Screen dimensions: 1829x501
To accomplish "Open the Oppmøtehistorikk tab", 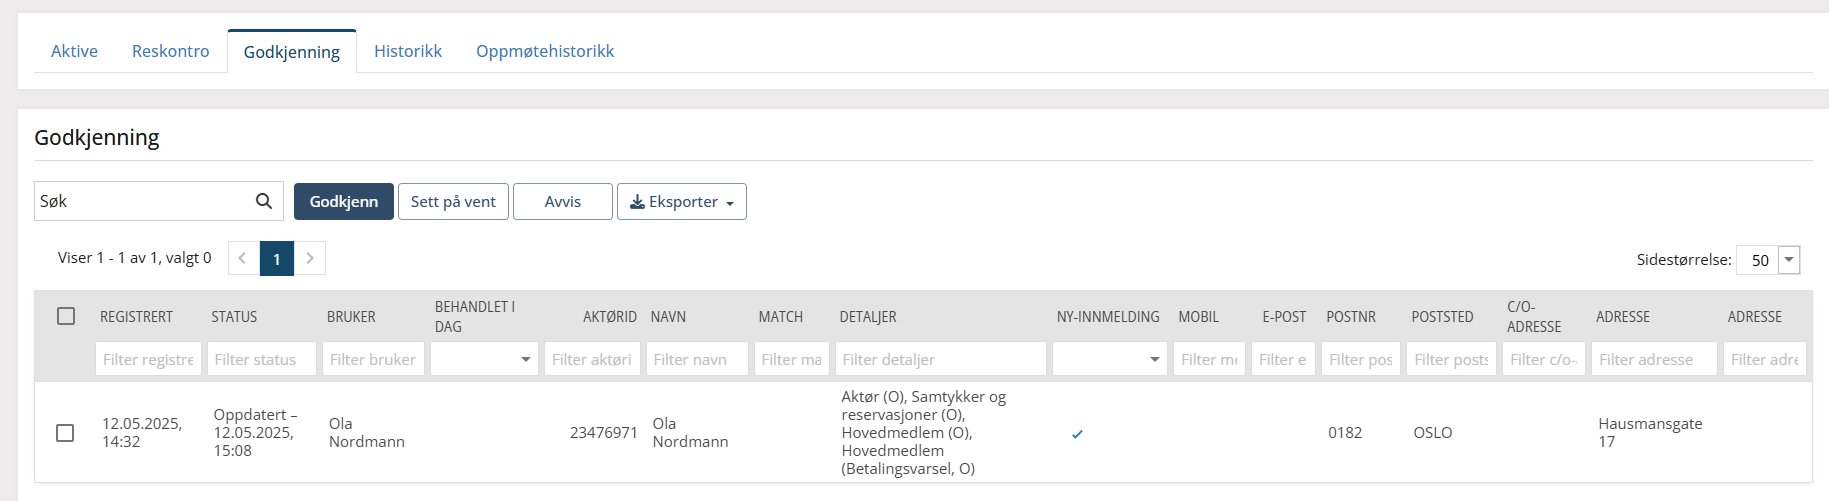I will coord(545,51).
